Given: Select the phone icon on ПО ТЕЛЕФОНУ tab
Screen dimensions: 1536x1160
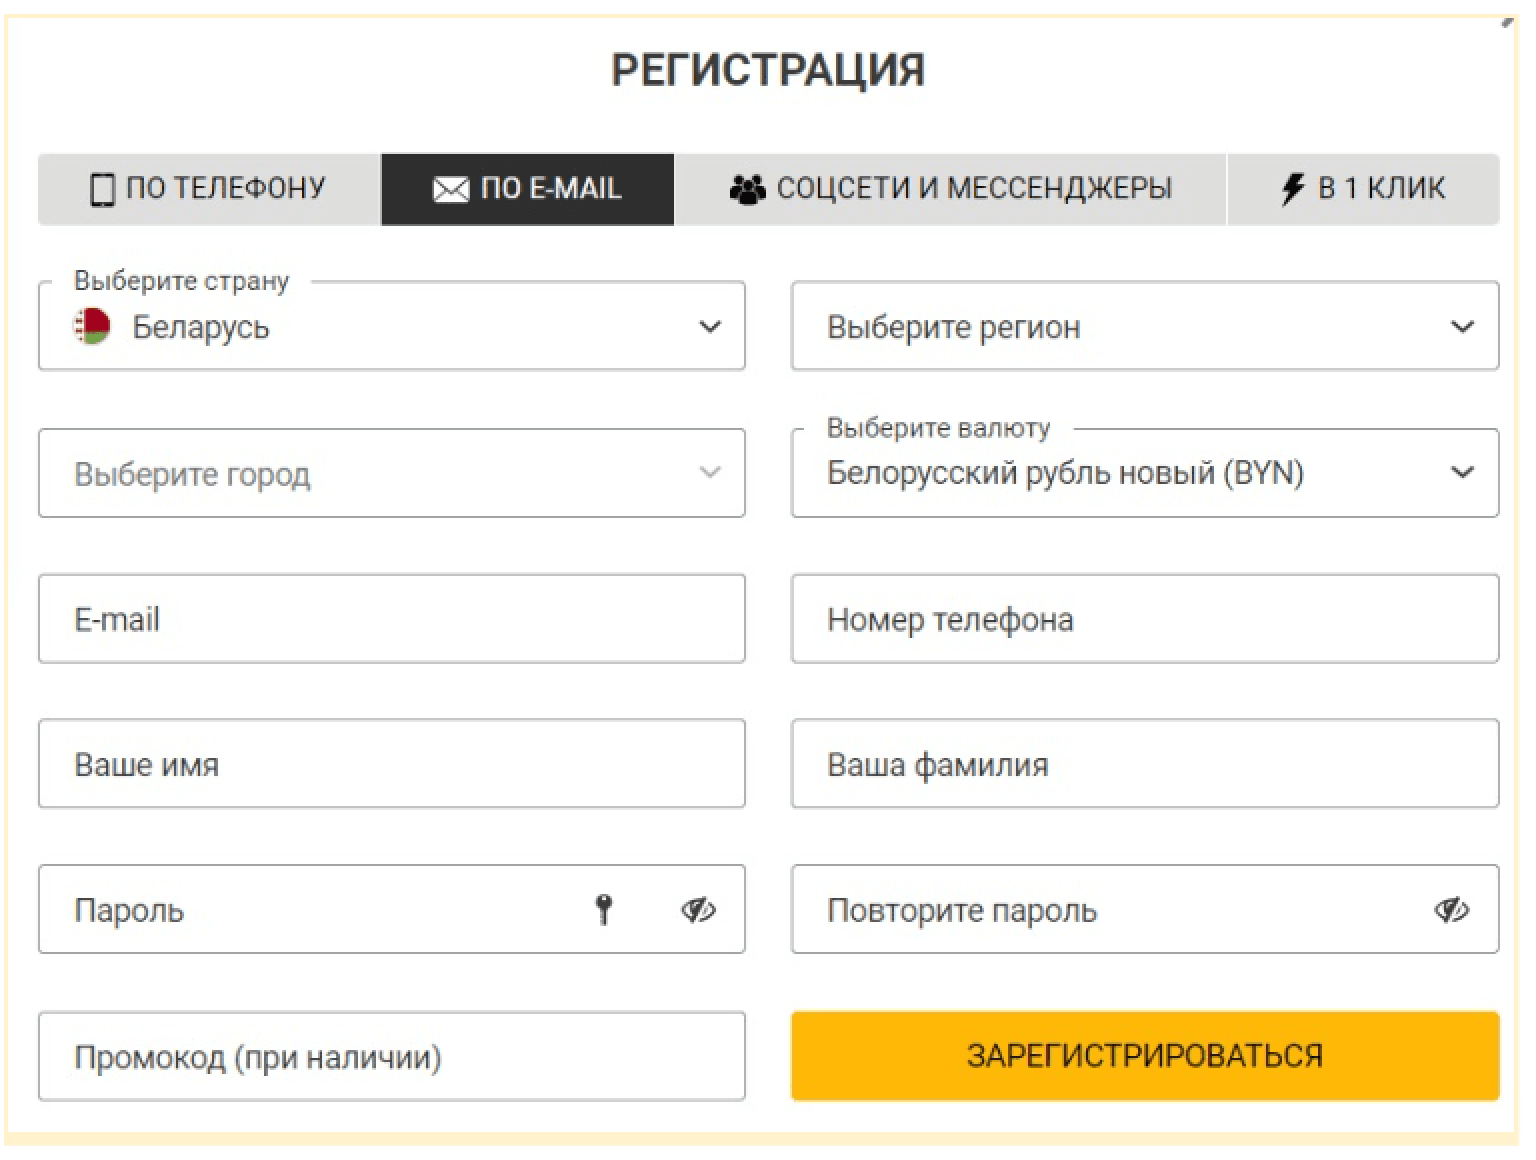Looking at the screenshot, I should tap(103, 188).
